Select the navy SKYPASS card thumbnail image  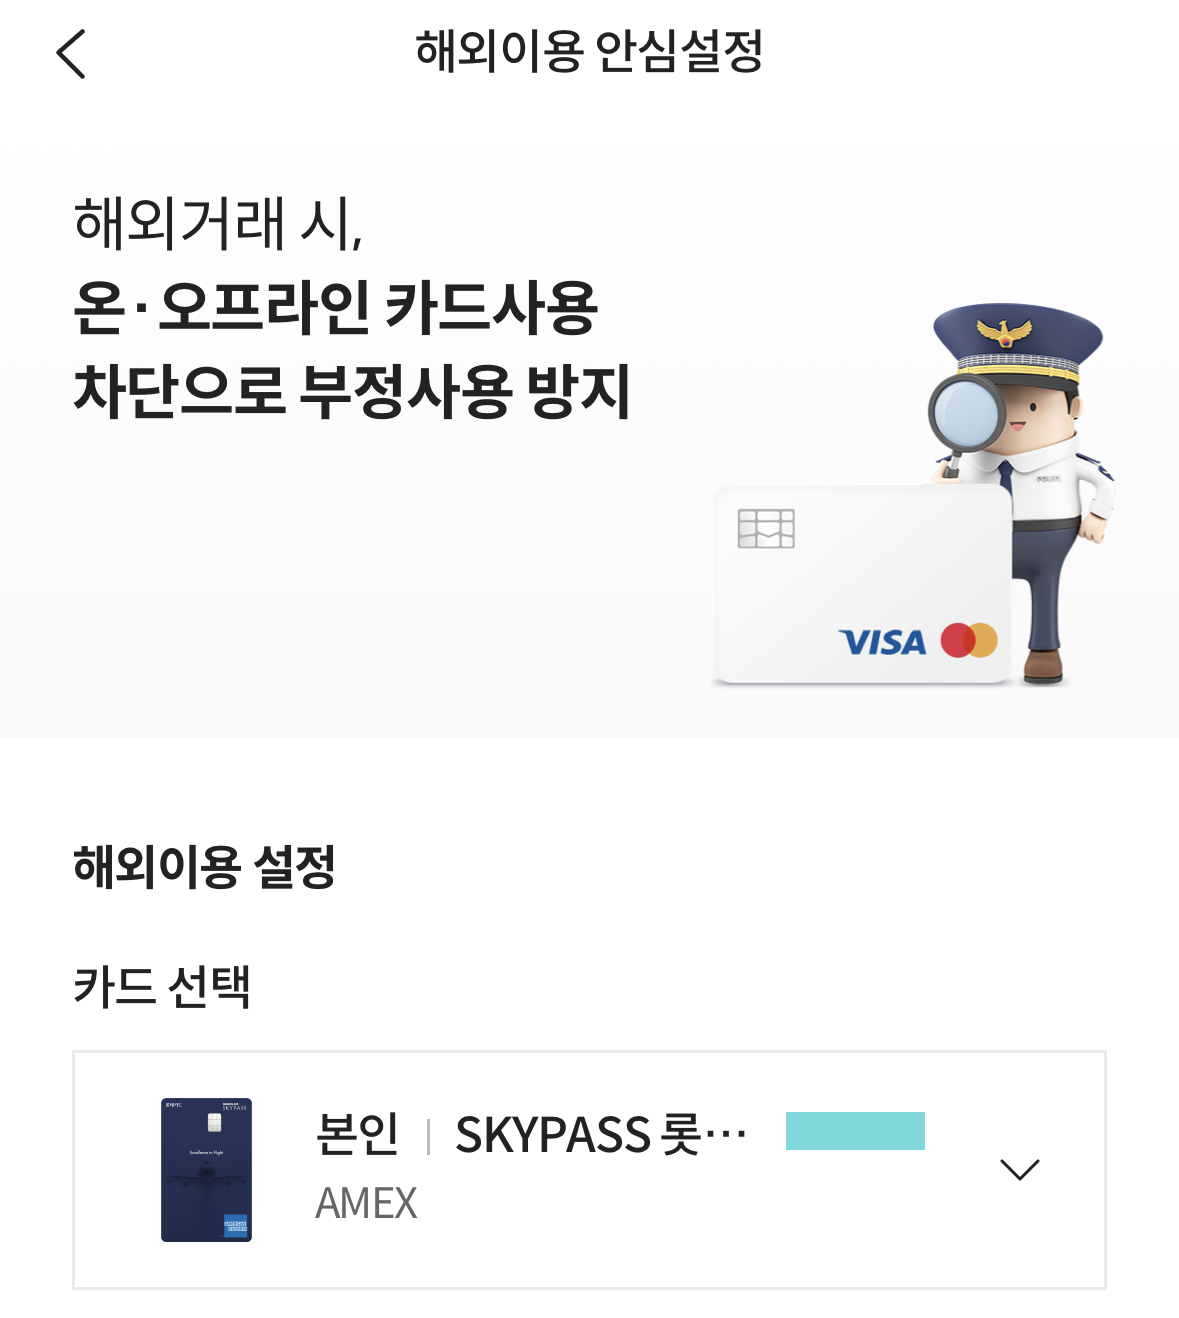(206, 1170)
